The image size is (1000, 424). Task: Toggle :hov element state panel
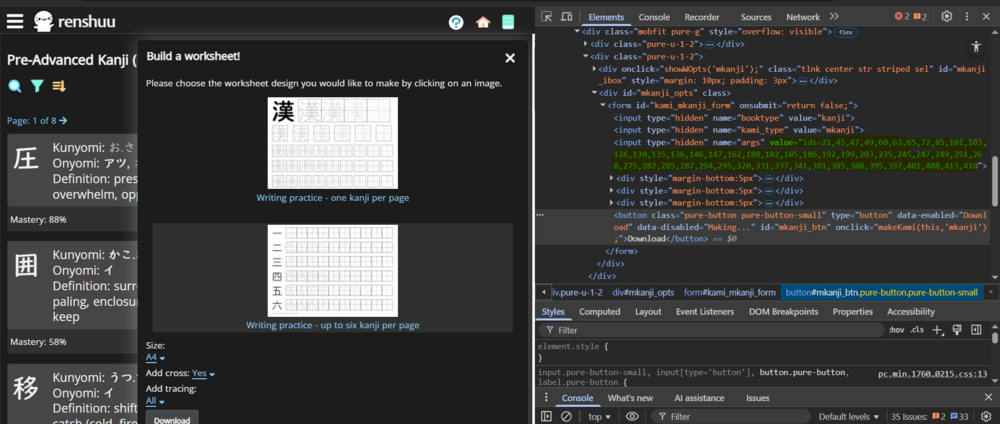pyautogui.click(x=896, y=330)
